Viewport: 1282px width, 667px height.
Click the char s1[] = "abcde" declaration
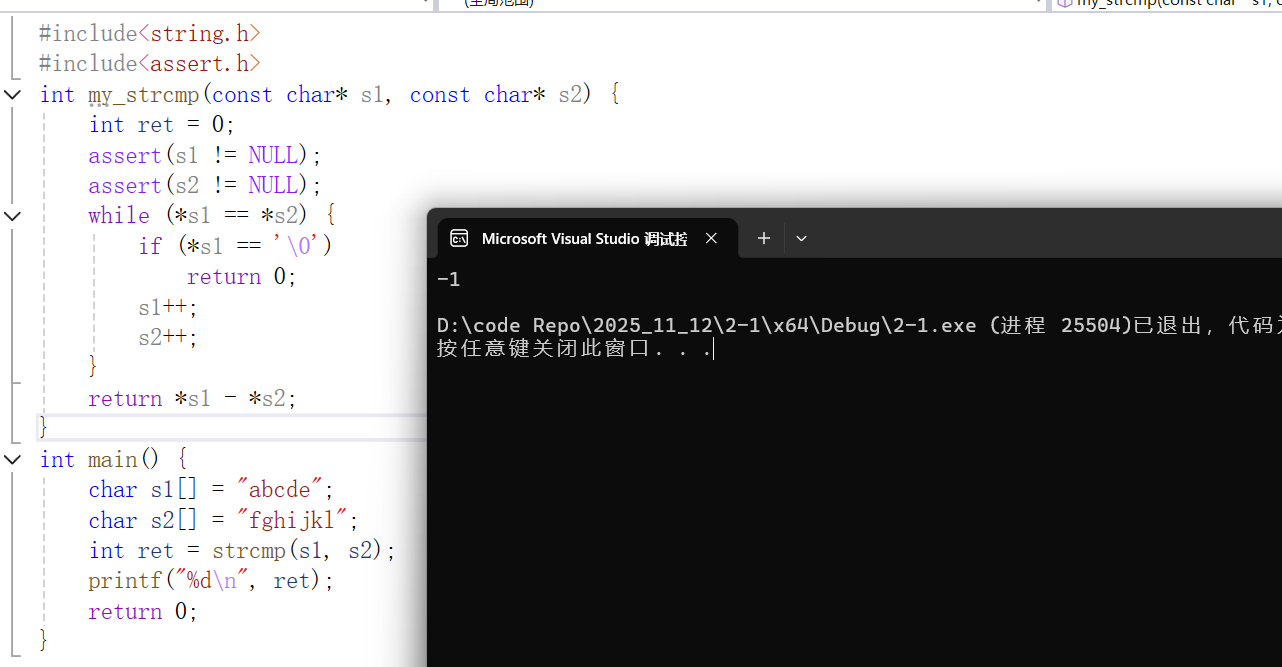(x=211, y=490)
